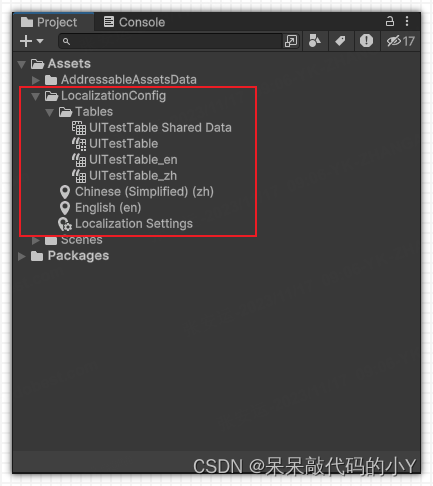Click the lock icon in Project panel
The width and height of the screenshot is (433, 486).
pyautogui.click(x=390, y=21)
